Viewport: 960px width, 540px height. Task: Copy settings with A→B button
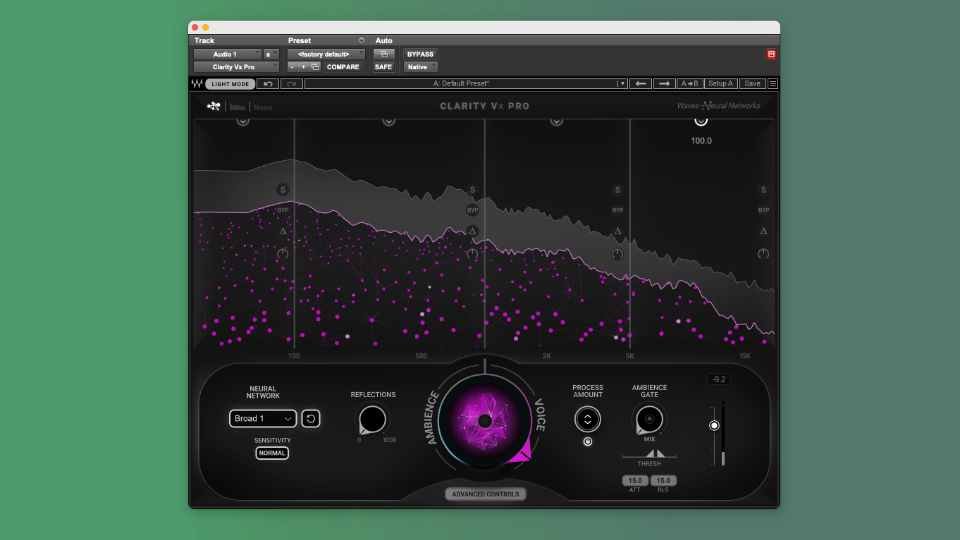point(689,84)
